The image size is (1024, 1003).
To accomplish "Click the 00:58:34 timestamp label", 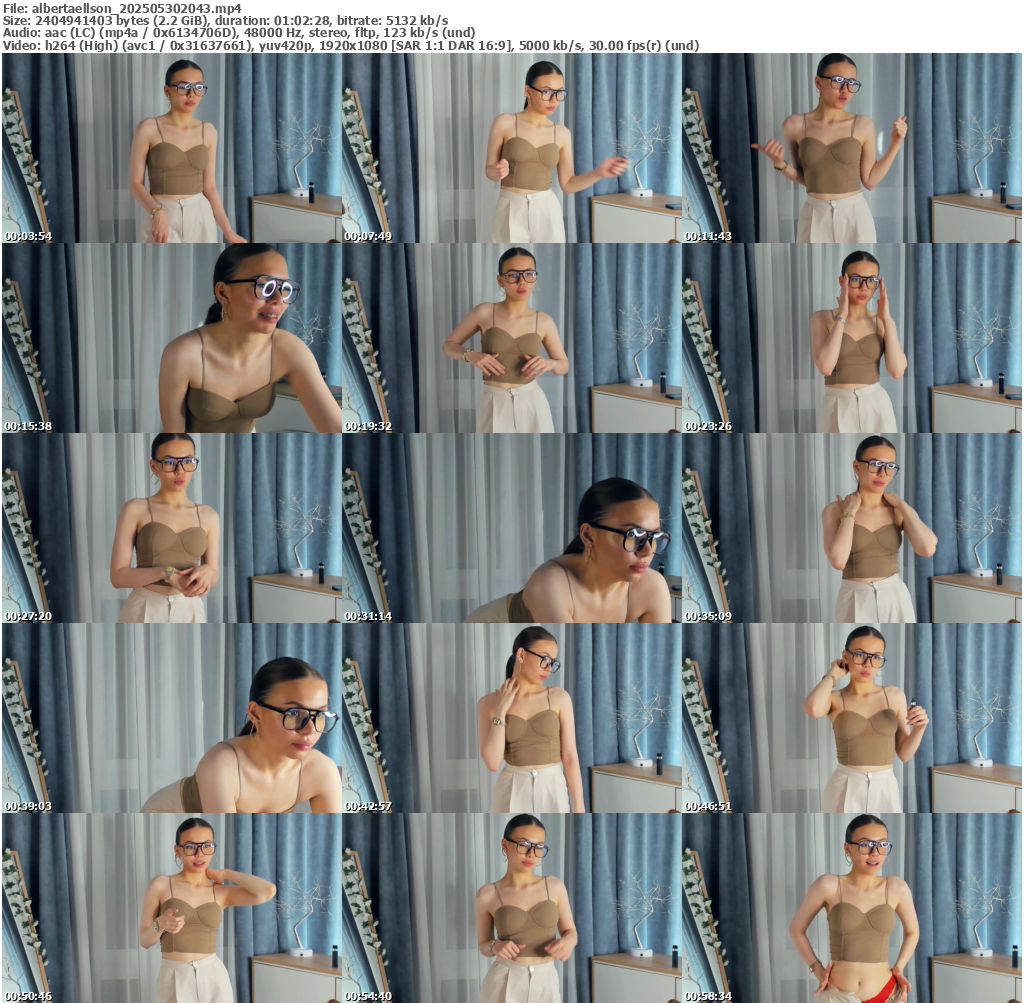I will point(709,996).
